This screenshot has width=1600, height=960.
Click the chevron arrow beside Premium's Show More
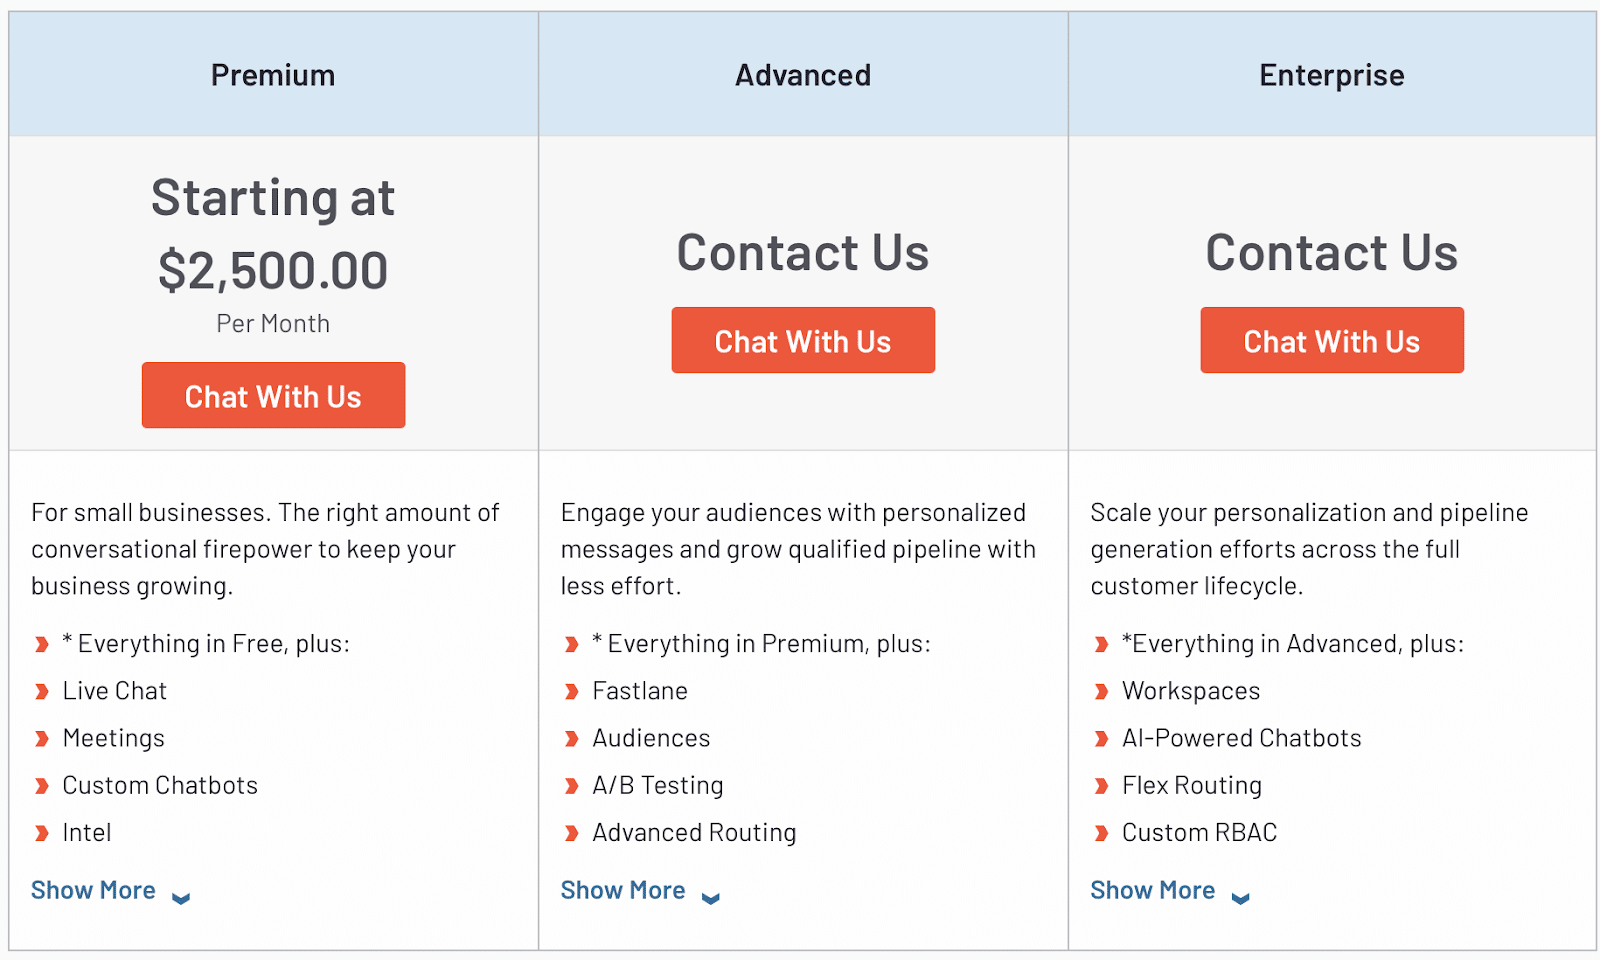[x=181, y=898]
